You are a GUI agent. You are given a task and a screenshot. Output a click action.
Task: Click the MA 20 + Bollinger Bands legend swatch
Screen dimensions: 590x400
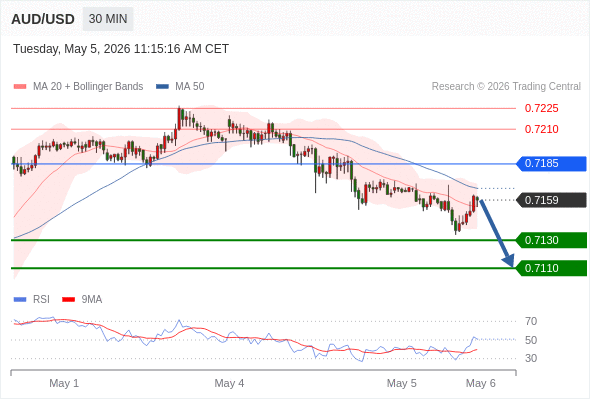[20, 87]
